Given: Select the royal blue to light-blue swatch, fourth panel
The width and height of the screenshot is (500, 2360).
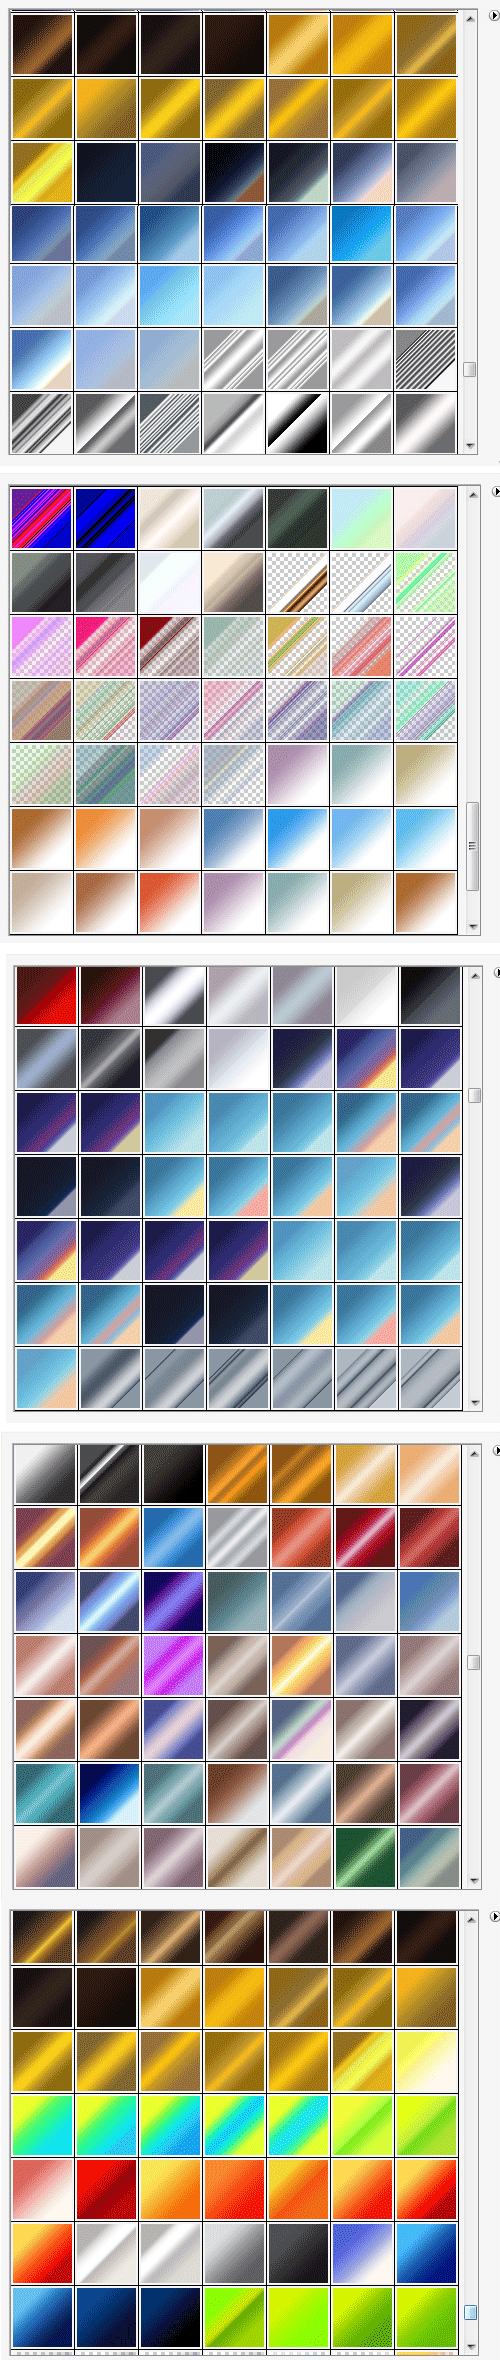Looking at the screenshot, I should 109,1795.
